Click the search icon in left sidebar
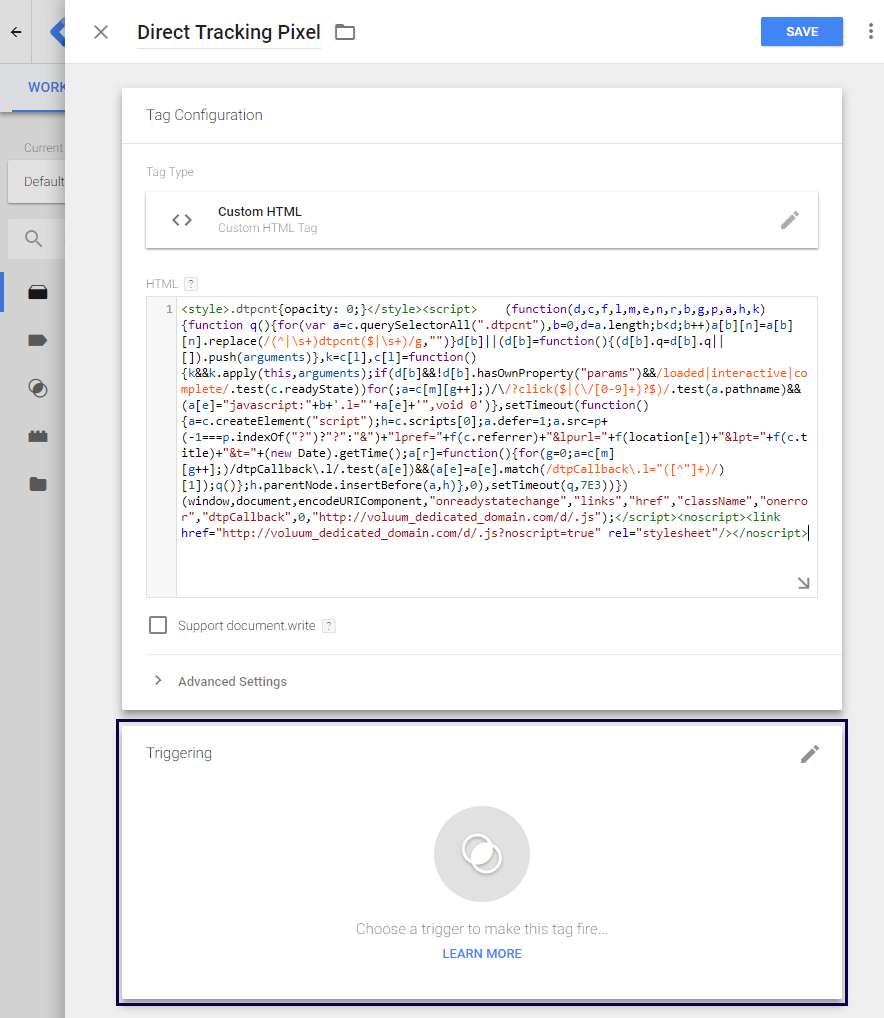The width and height of the screenshot is (884, 1018). (x=34, y=239)
